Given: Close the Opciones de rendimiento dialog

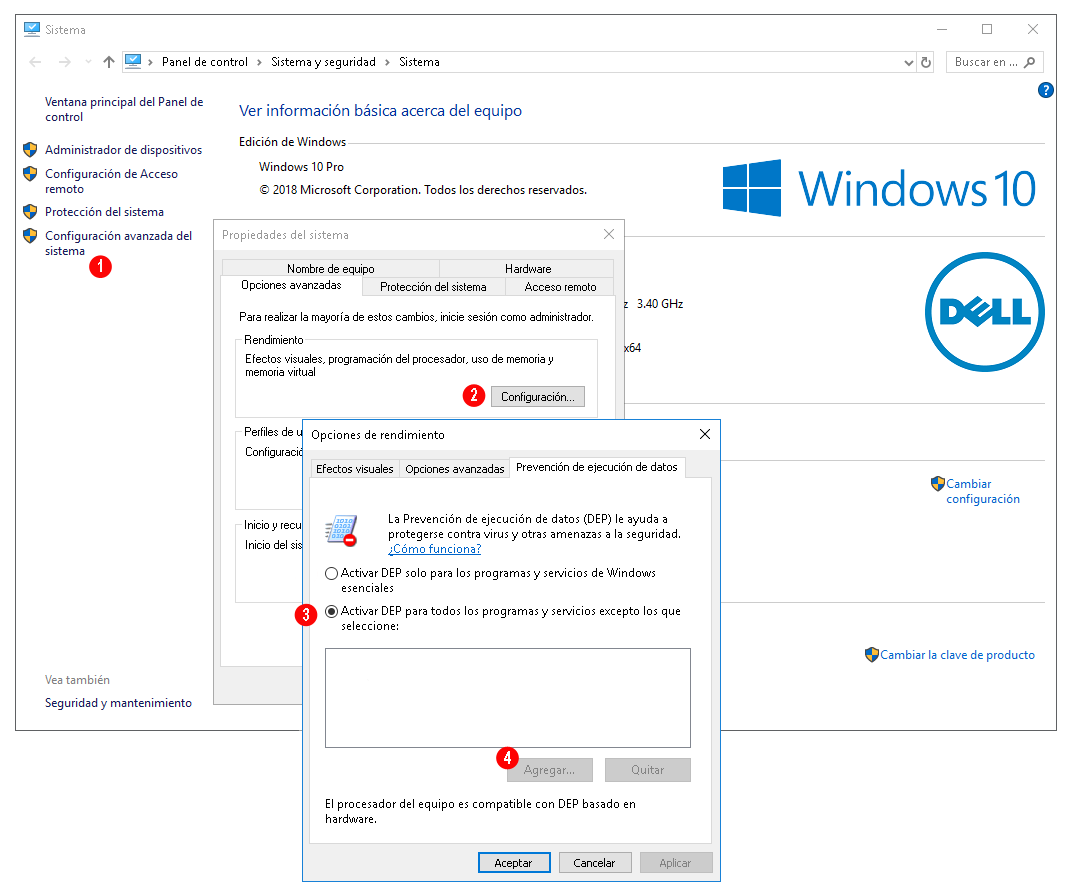Looking at the screenshot, I should [705, 434].
